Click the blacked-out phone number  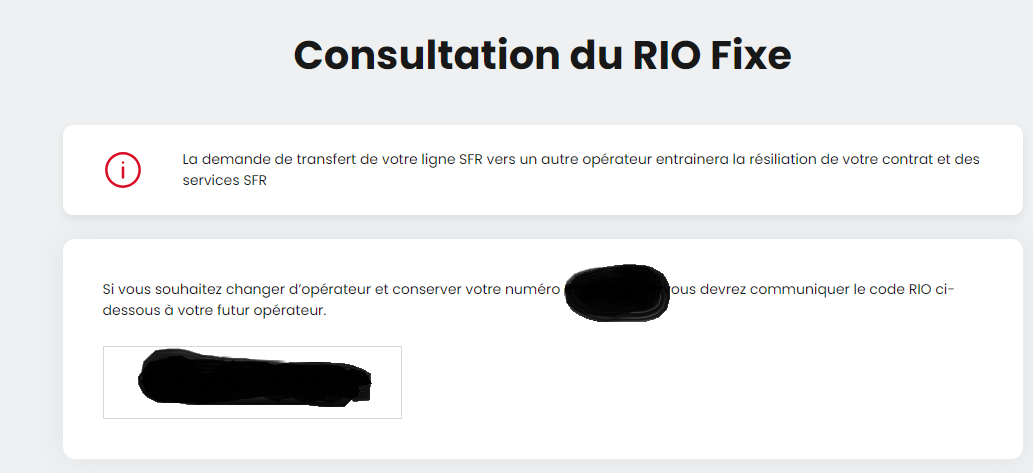coord(615,290)
